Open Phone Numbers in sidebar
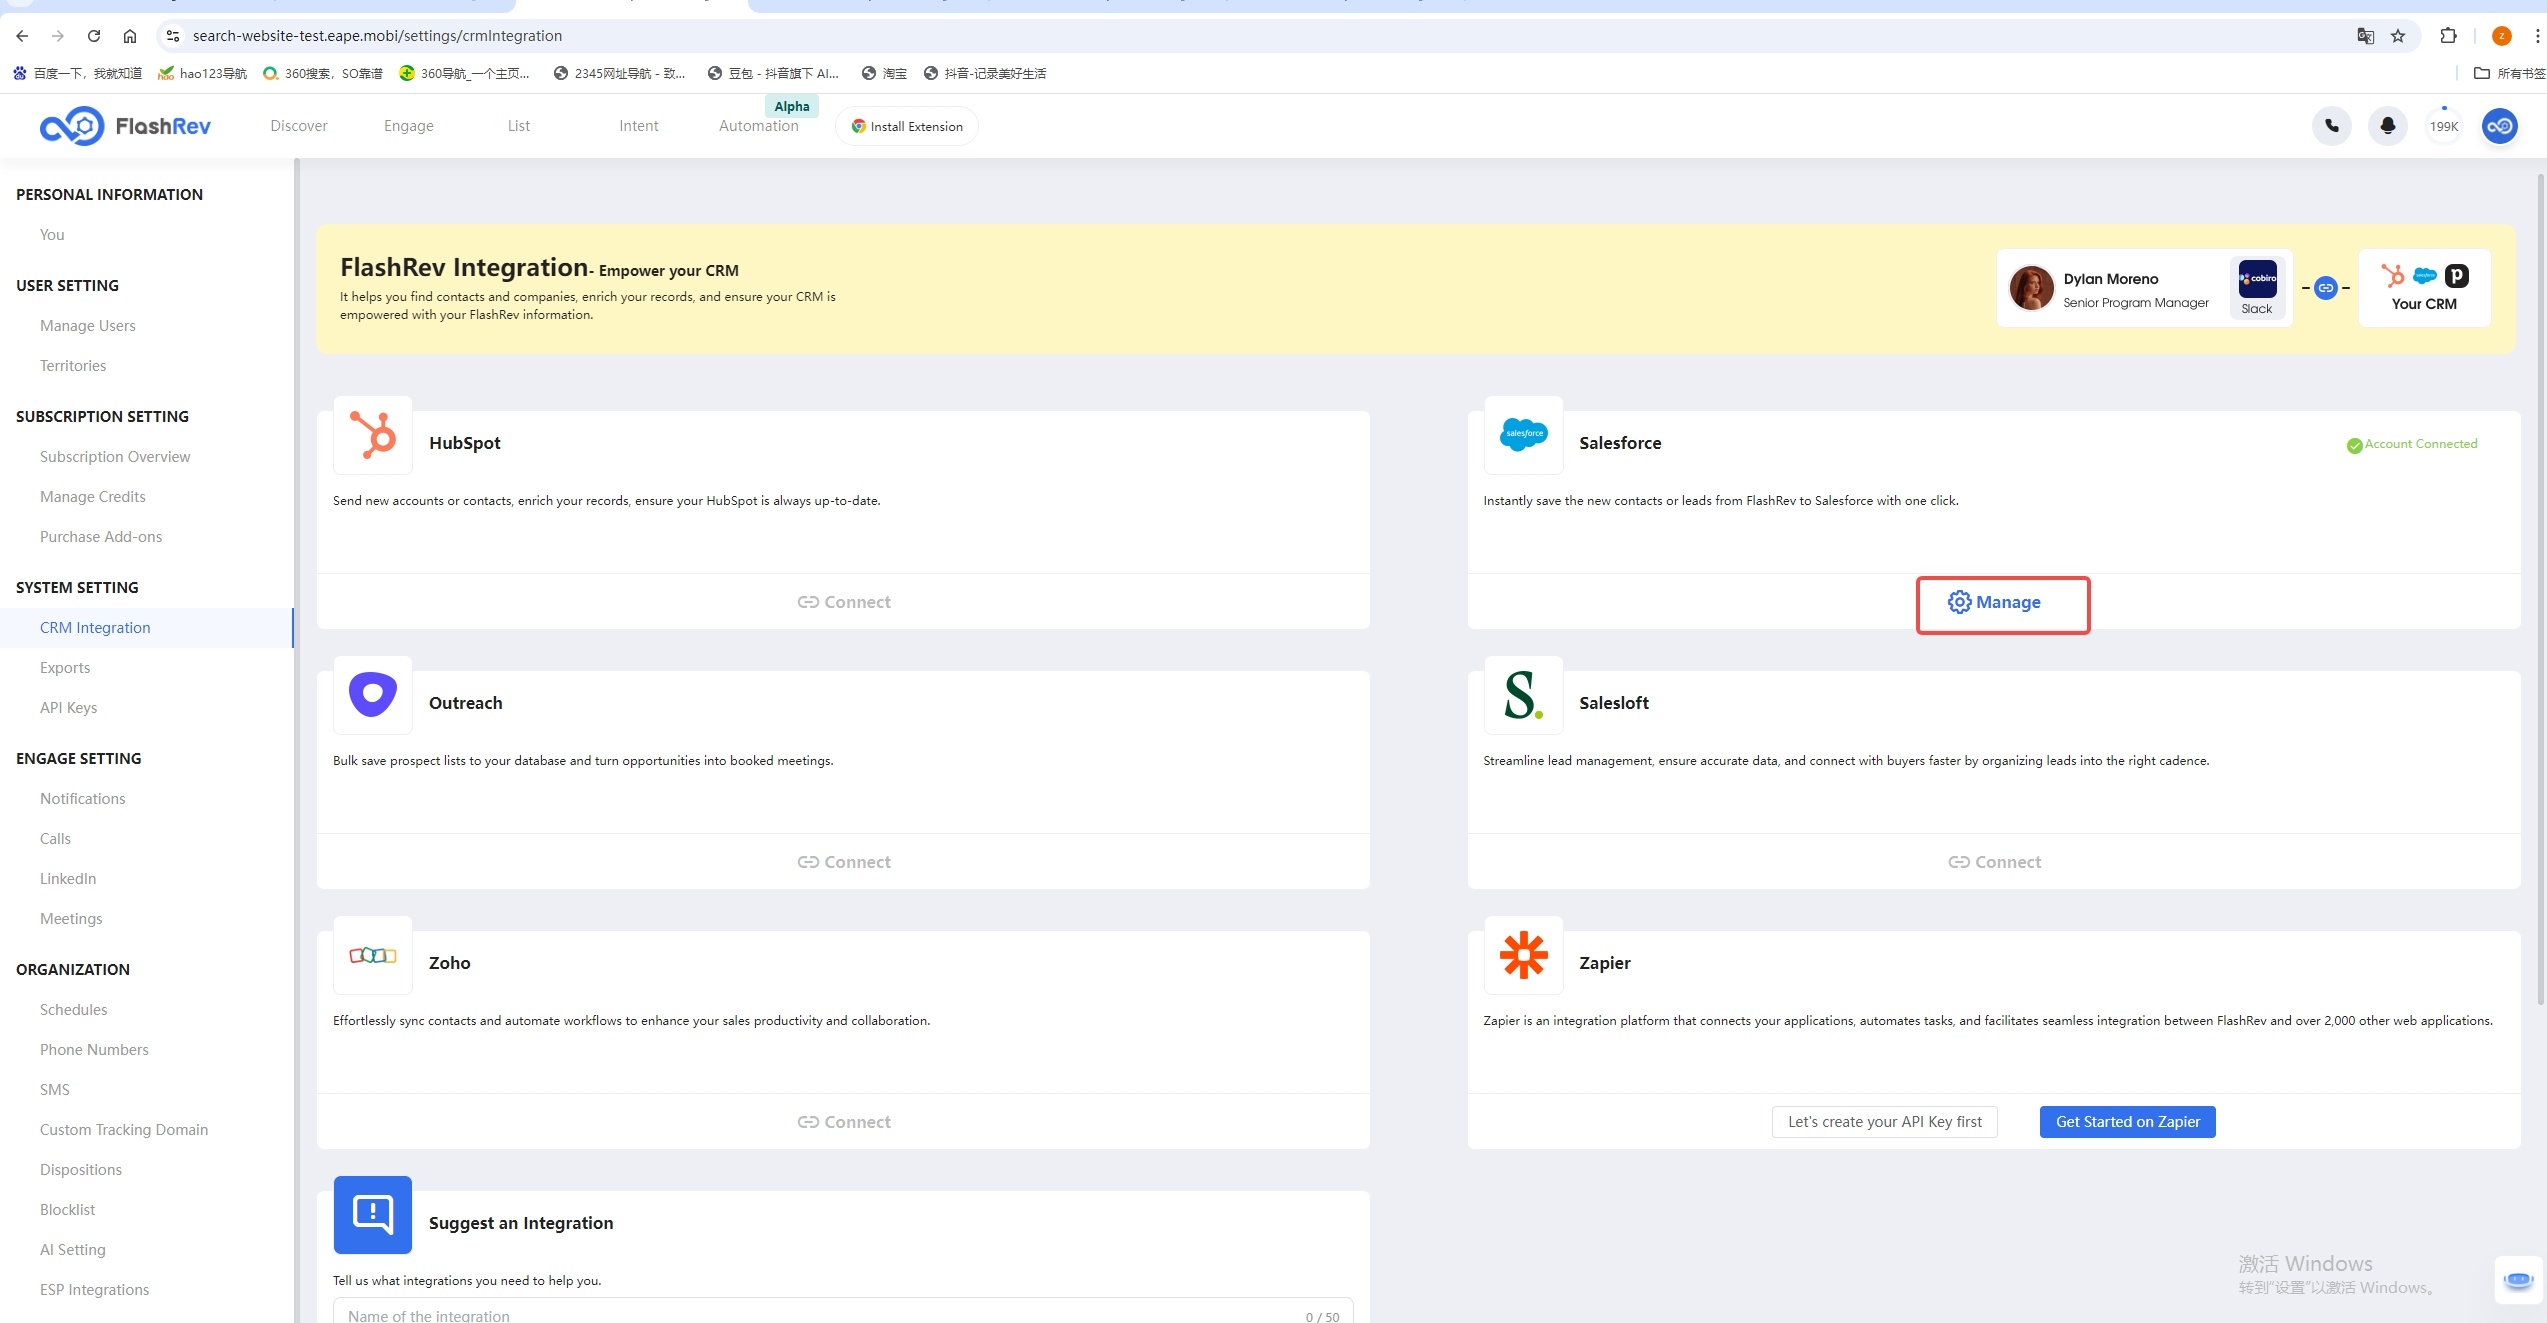This screenshot has width=2547, height=1323. [94, 1050]
